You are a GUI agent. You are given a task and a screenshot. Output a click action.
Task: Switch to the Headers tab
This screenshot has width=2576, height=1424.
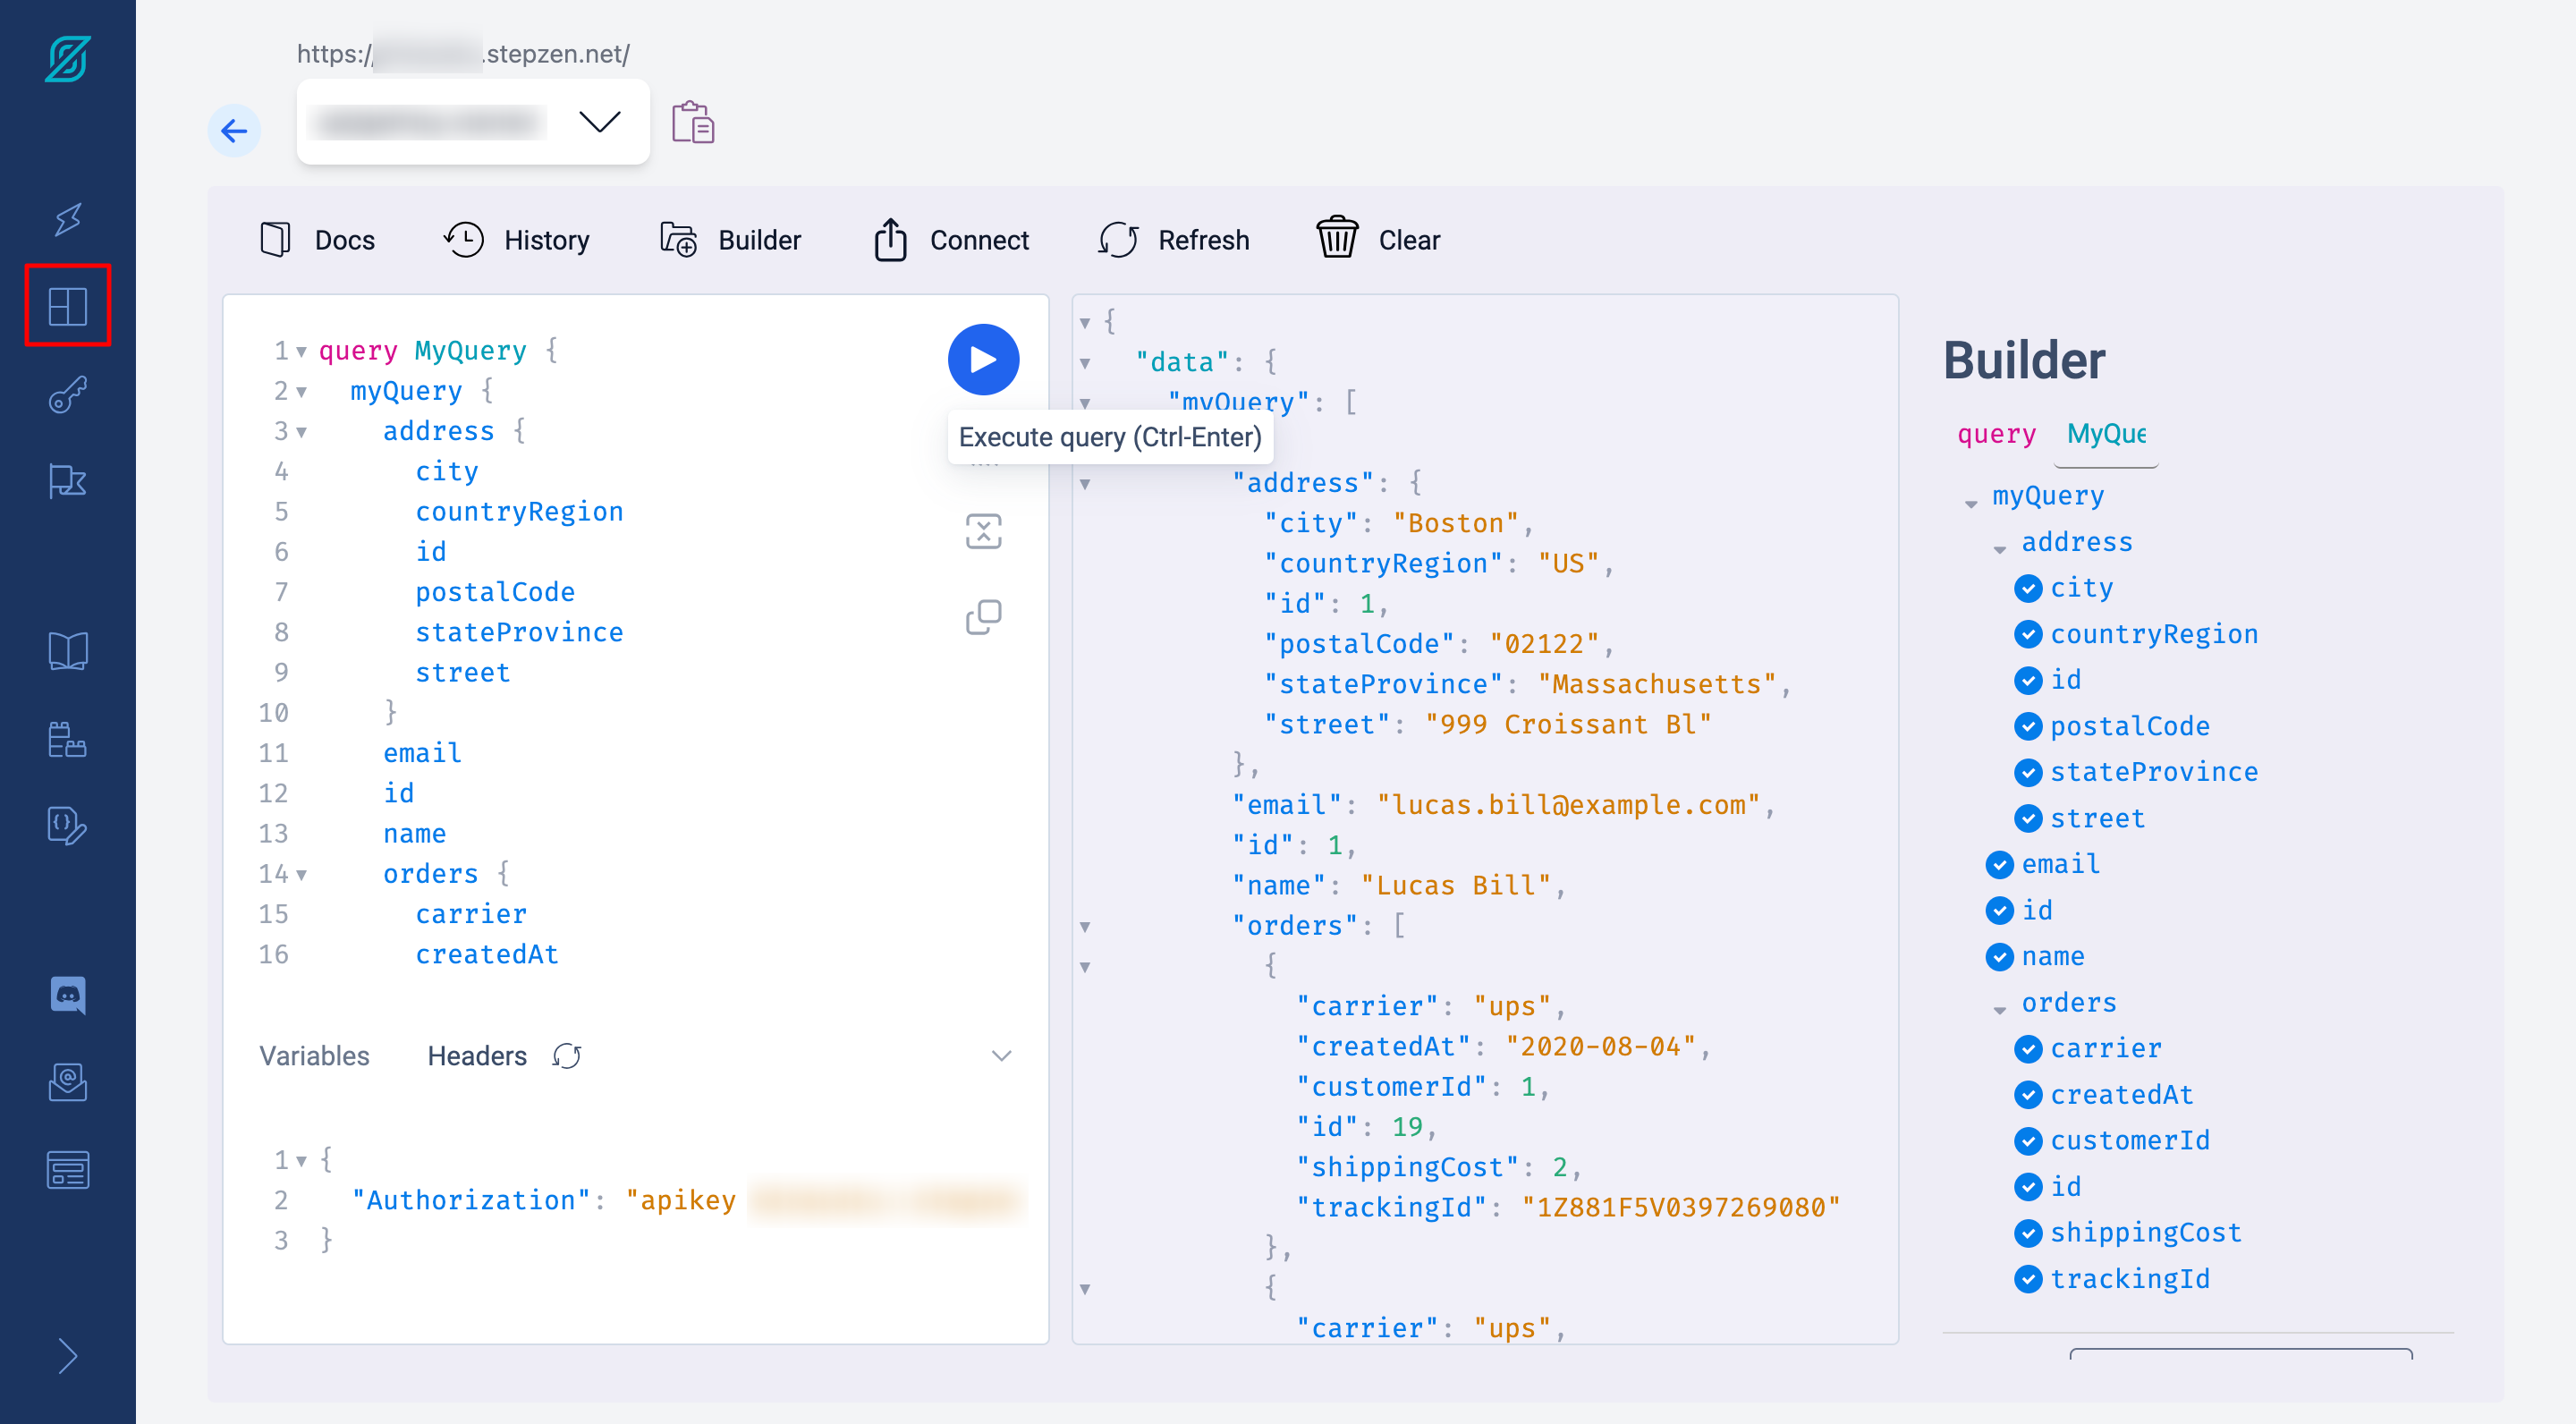click(x=476, y=1056)
